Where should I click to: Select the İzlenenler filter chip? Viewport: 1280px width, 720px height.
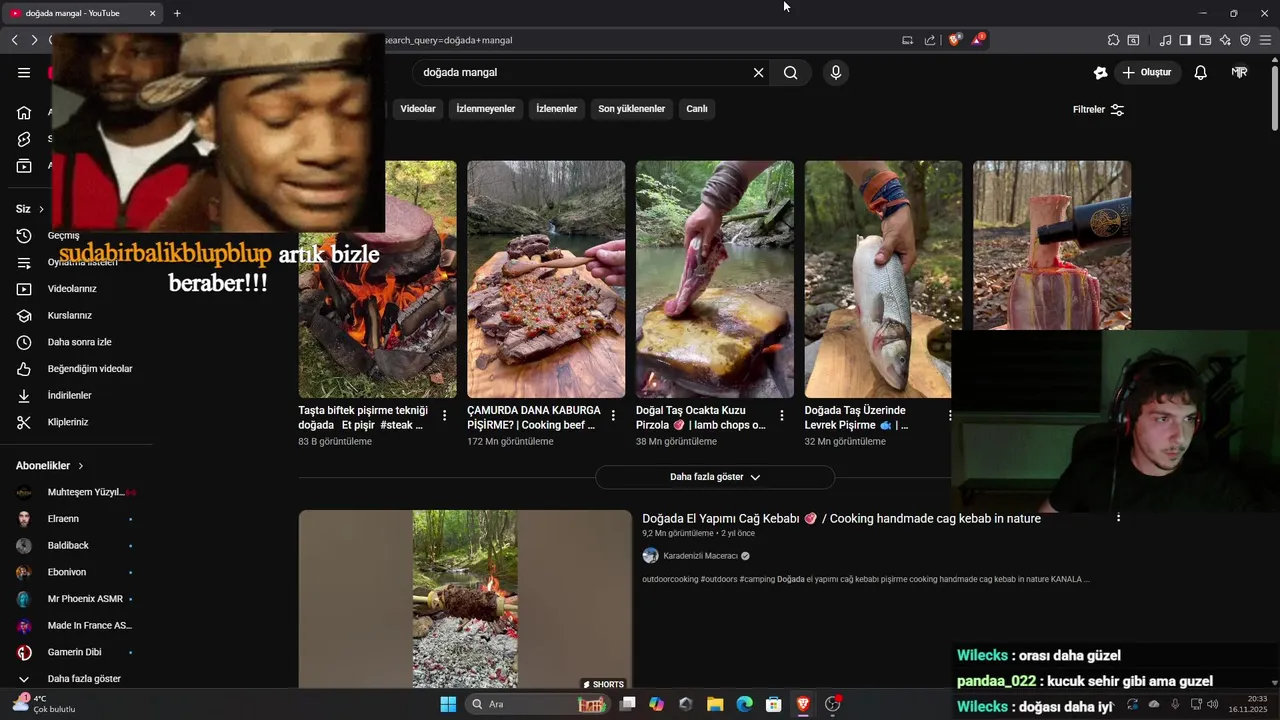pos(557,108)
